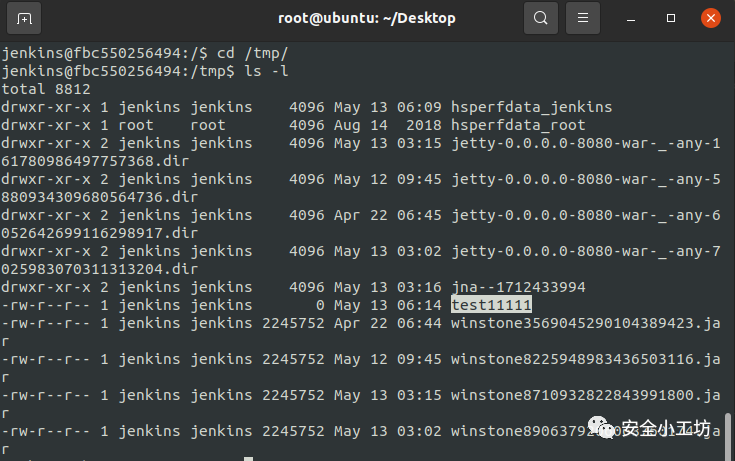735x461 pixels.
Task: Open a new terminal tab
Action: [24, 18]
